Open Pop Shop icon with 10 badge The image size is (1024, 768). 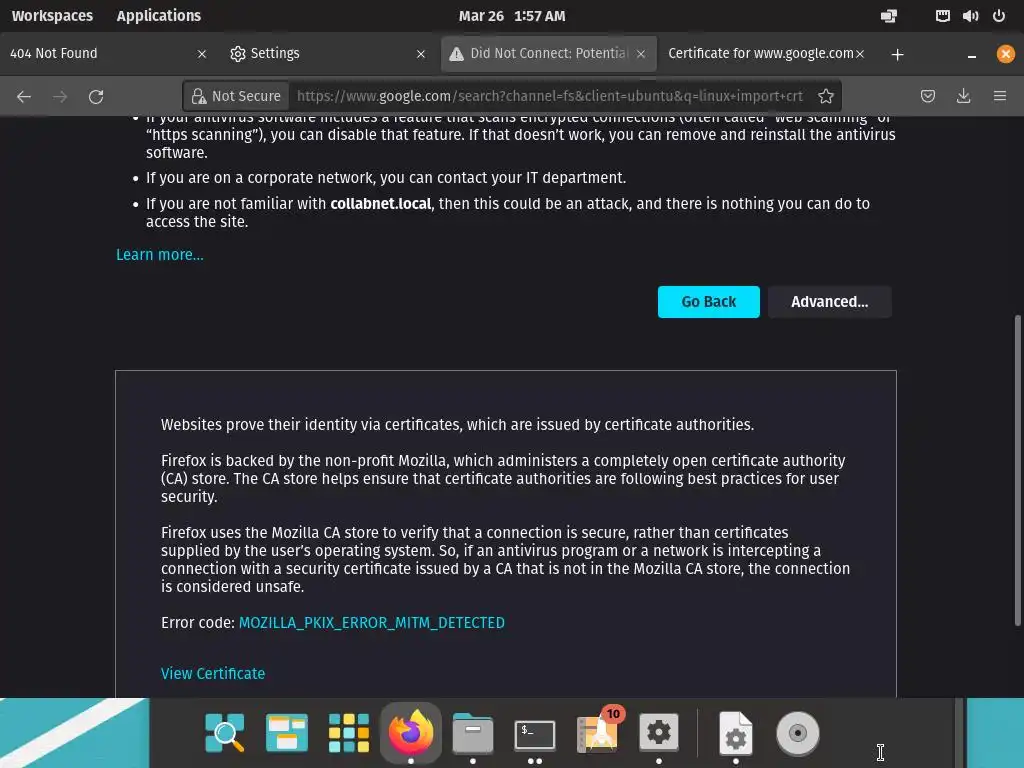[x=598, y=731]
